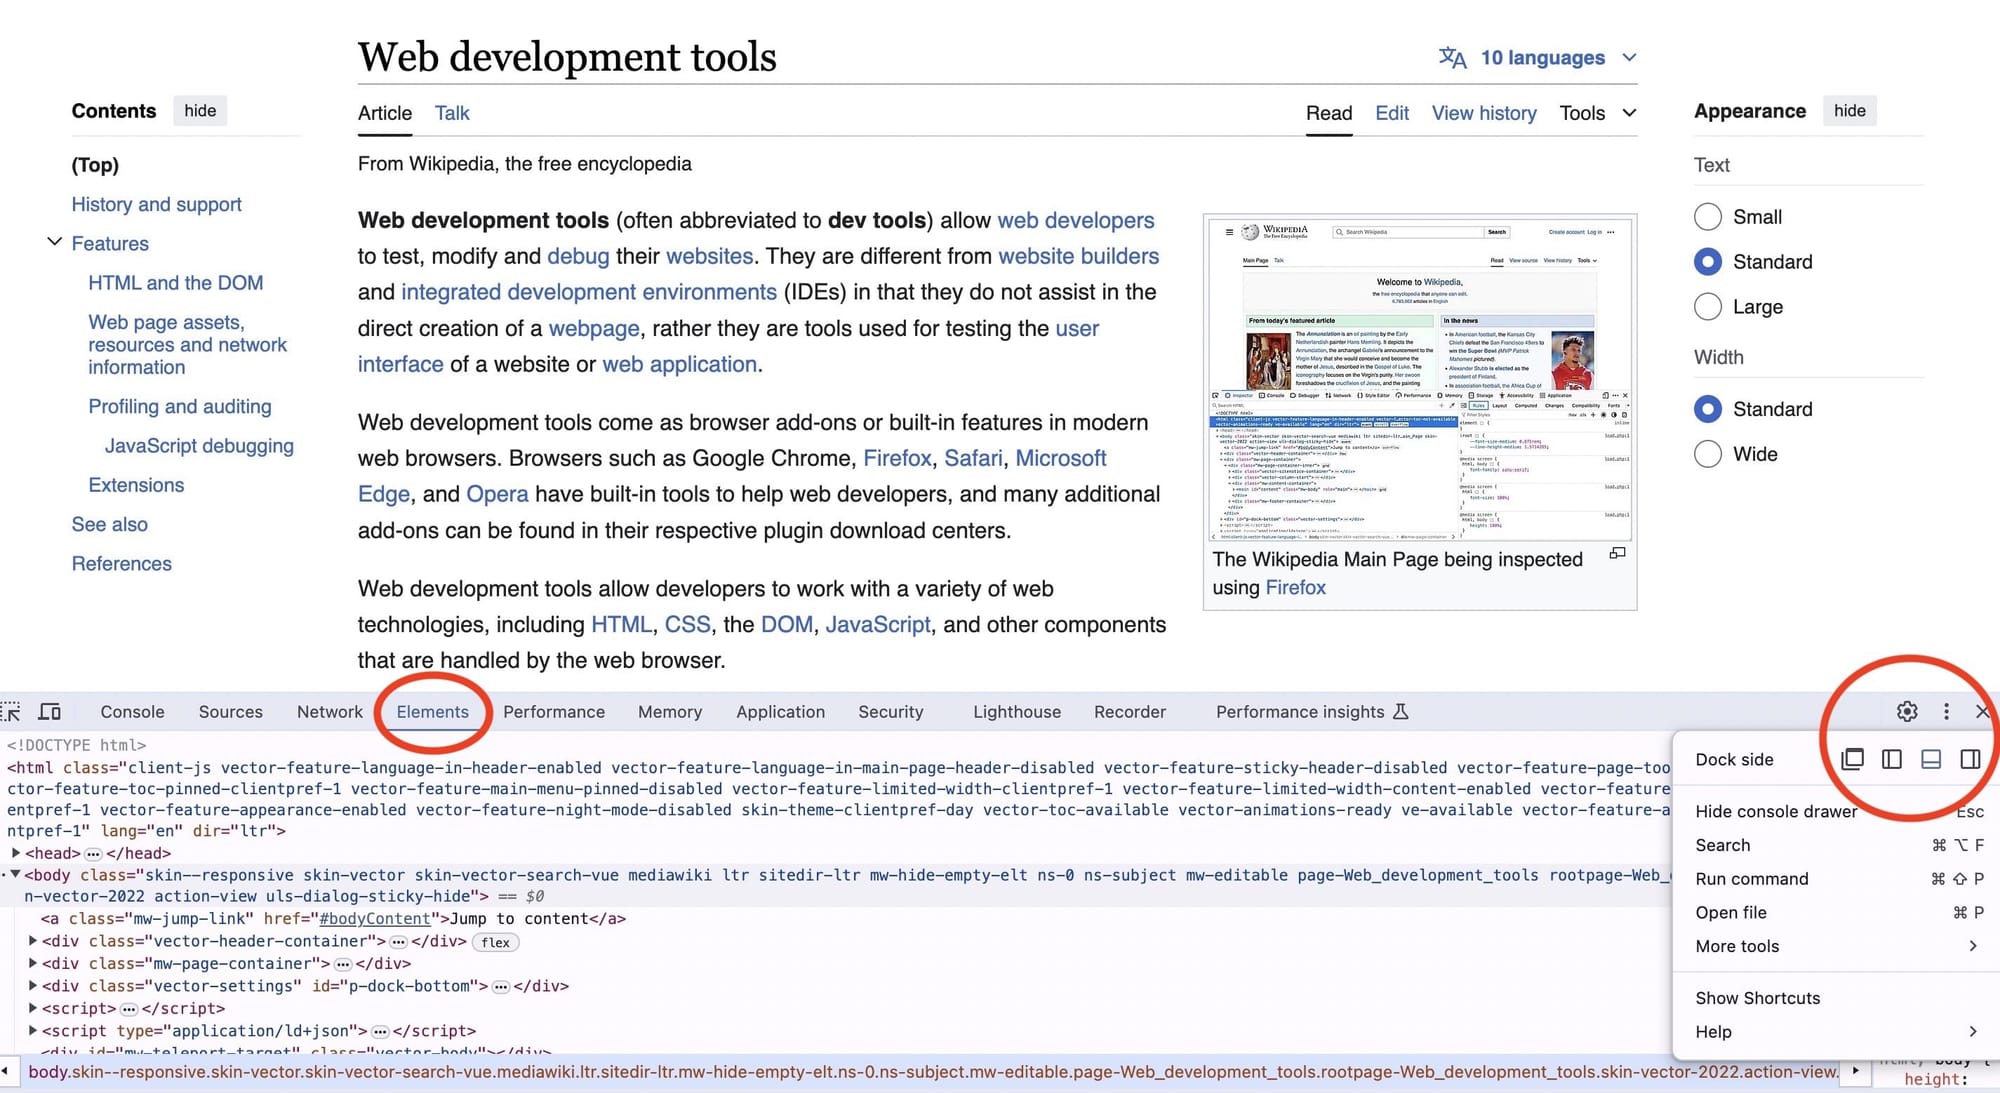Click the Elements panel tab
This screenshot has height=1093, width=2000.
[433, 711]
